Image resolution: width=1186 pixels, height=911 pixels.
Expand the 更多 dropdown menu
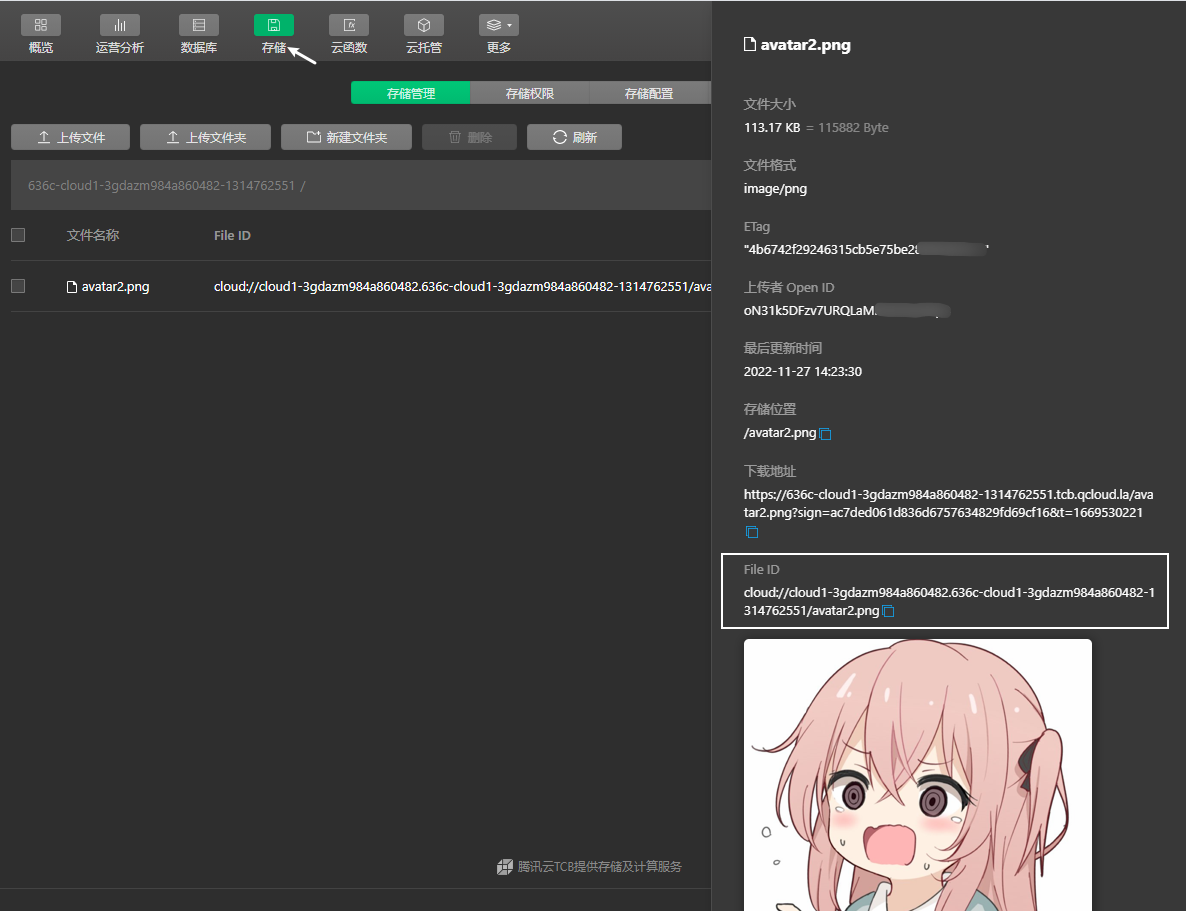(x=498, y=25)
